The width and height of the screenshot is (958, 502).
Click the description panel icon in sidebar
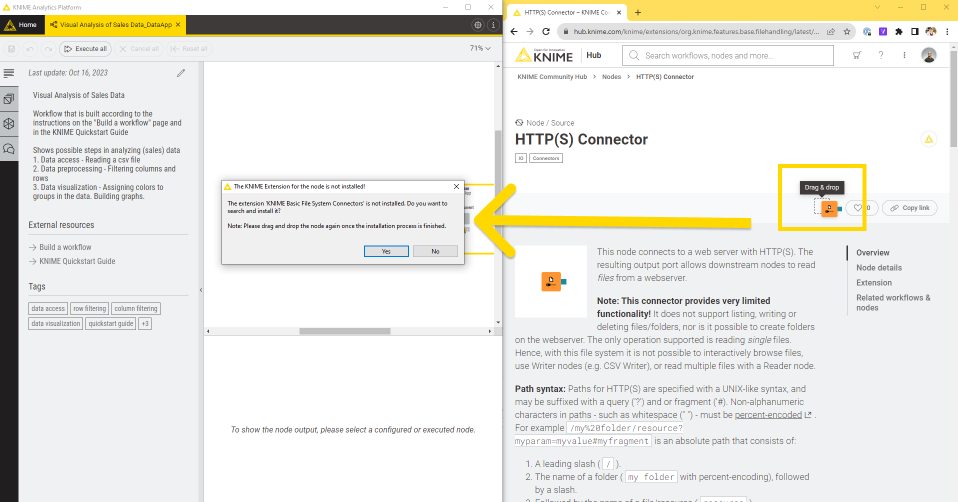[x=9, y=74]
